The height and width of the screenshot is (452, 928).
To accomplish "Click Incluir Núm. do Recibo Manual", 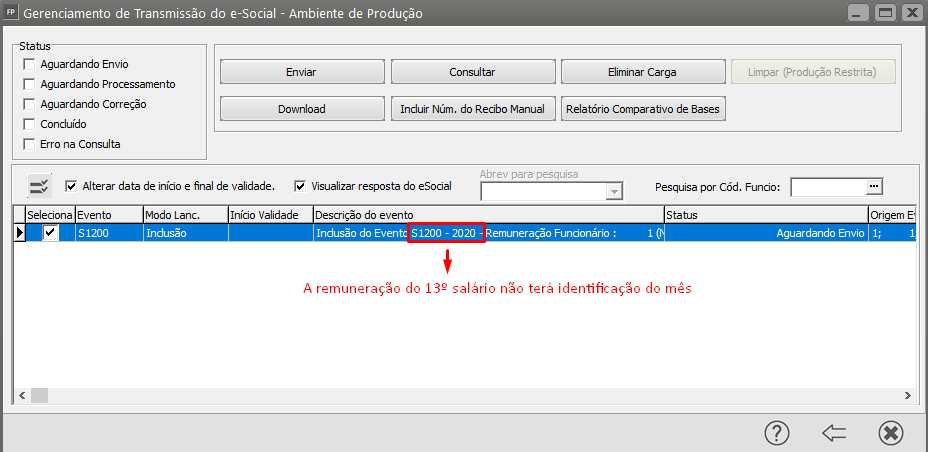I will tap(472, 109).
